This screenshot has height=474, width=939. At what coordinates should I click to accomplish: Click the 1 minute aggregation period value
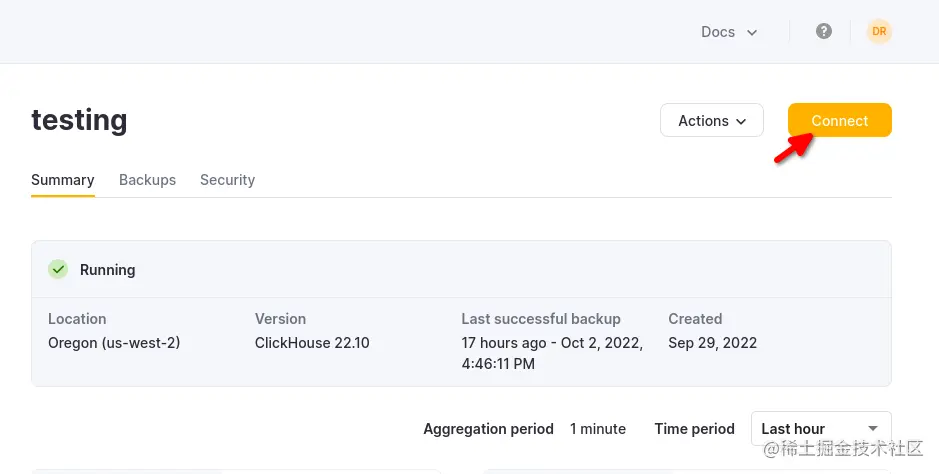point(598,429)
